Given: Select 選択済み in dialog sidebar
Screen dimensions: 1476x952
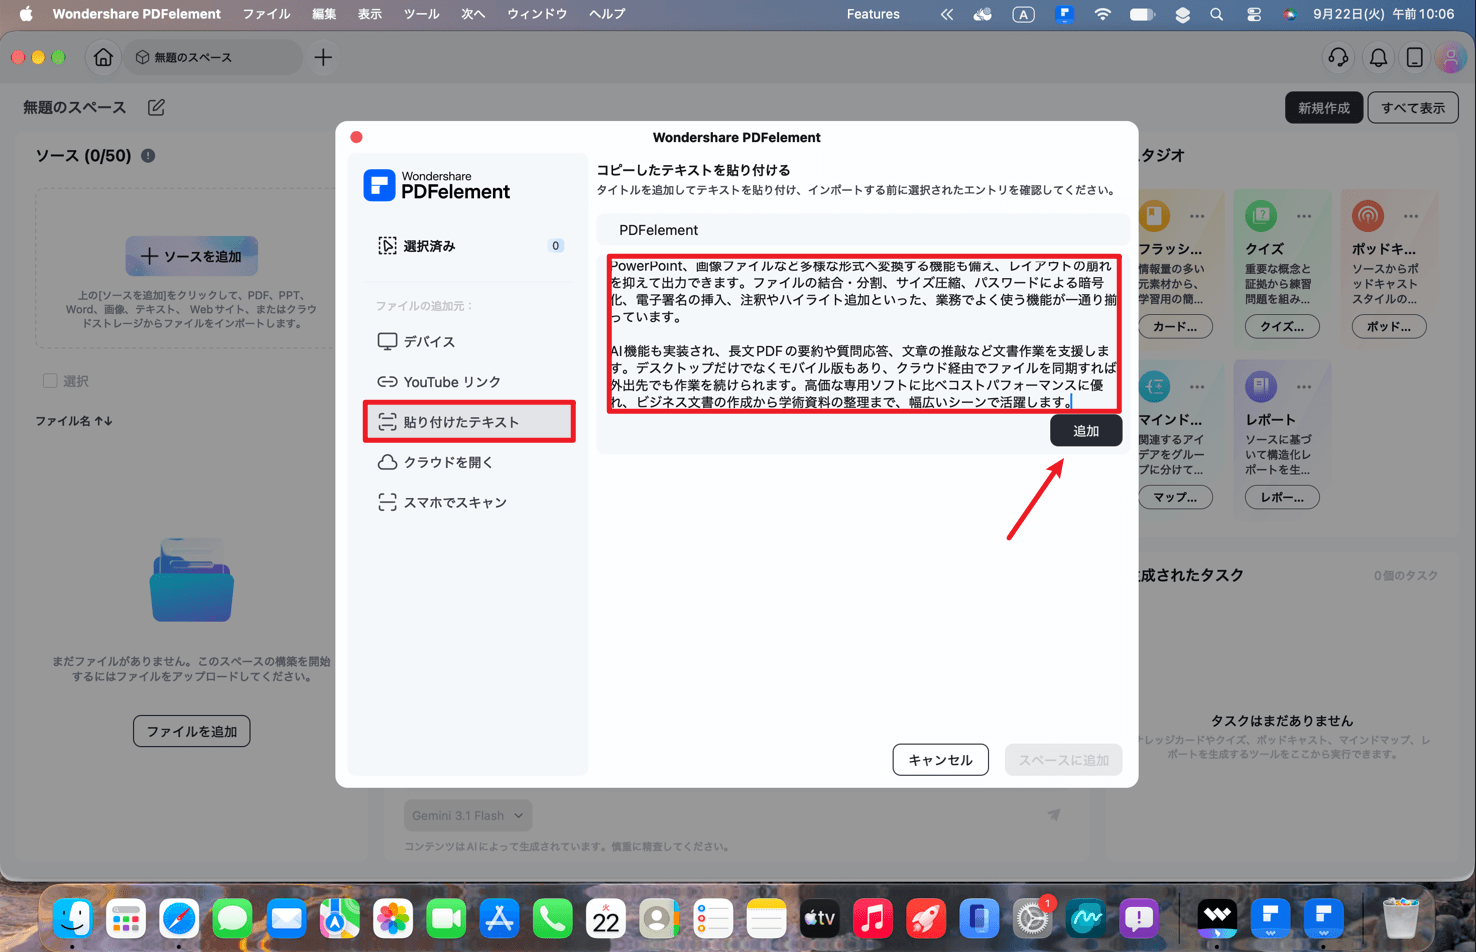Looking at the screenshot, I should coord(469,246).
